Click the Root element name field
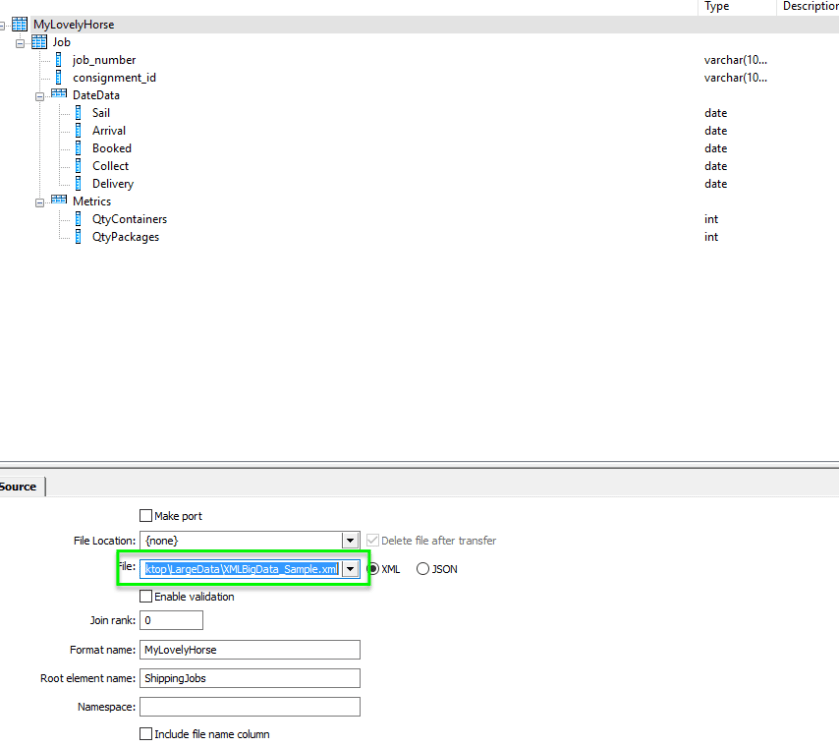The height and width of the screenshot is (747, 839). click(x=249, y=678)
